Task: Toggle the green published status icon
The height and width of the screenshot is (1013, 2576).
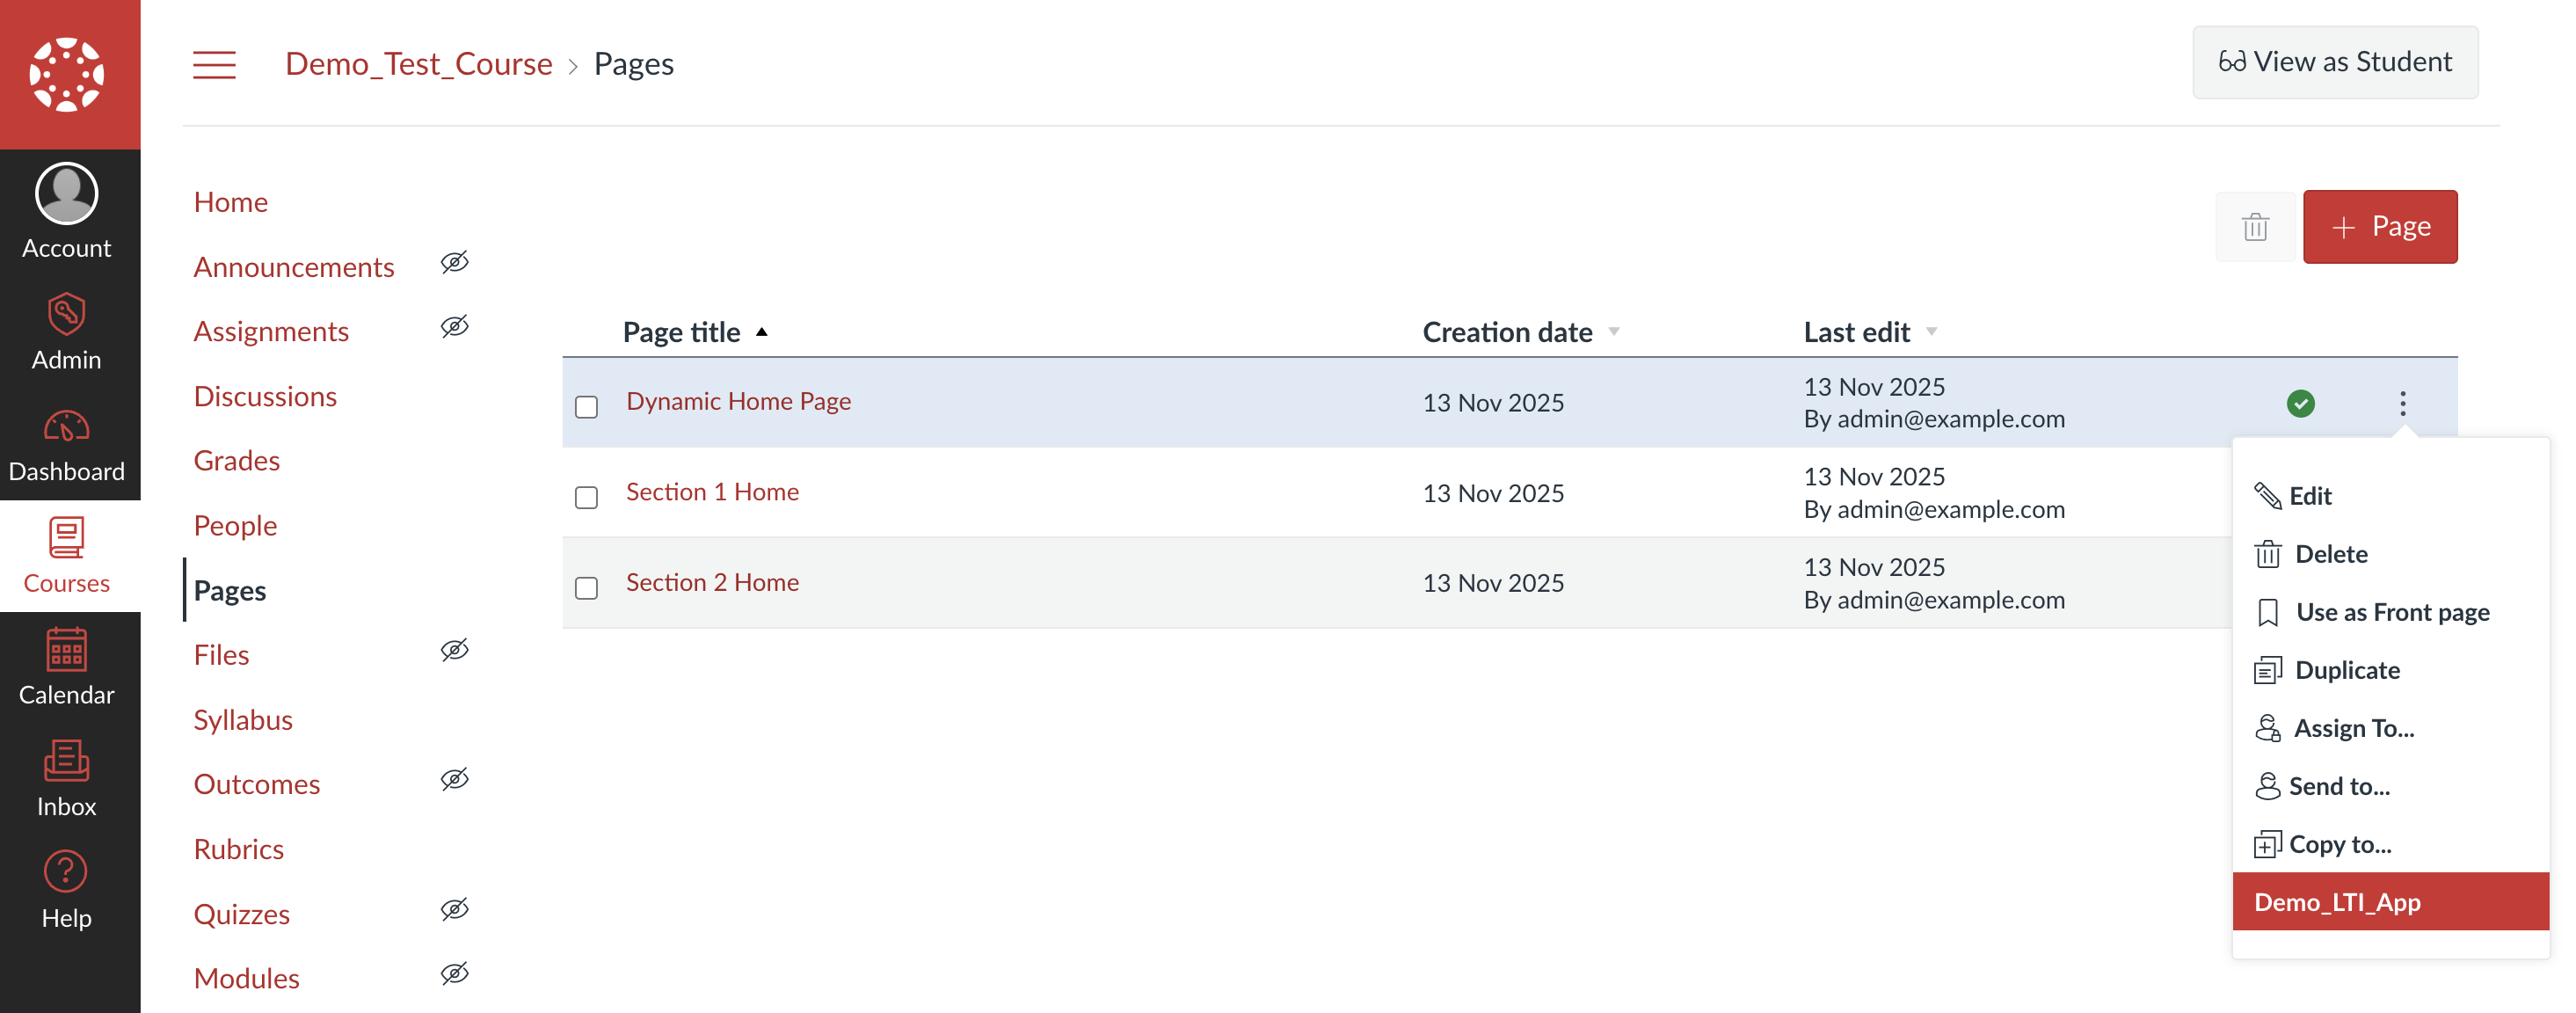Action: click(2300, 403)
